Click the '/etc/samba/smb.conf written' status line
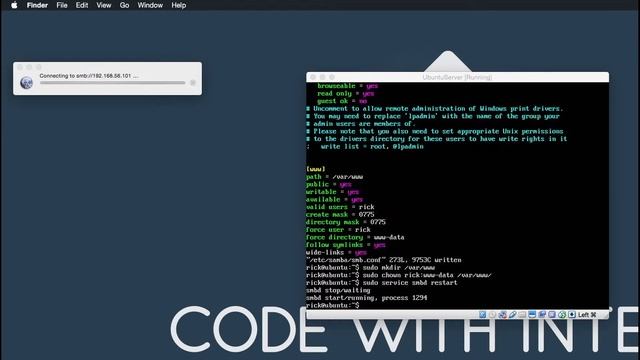 click(384, 260)
